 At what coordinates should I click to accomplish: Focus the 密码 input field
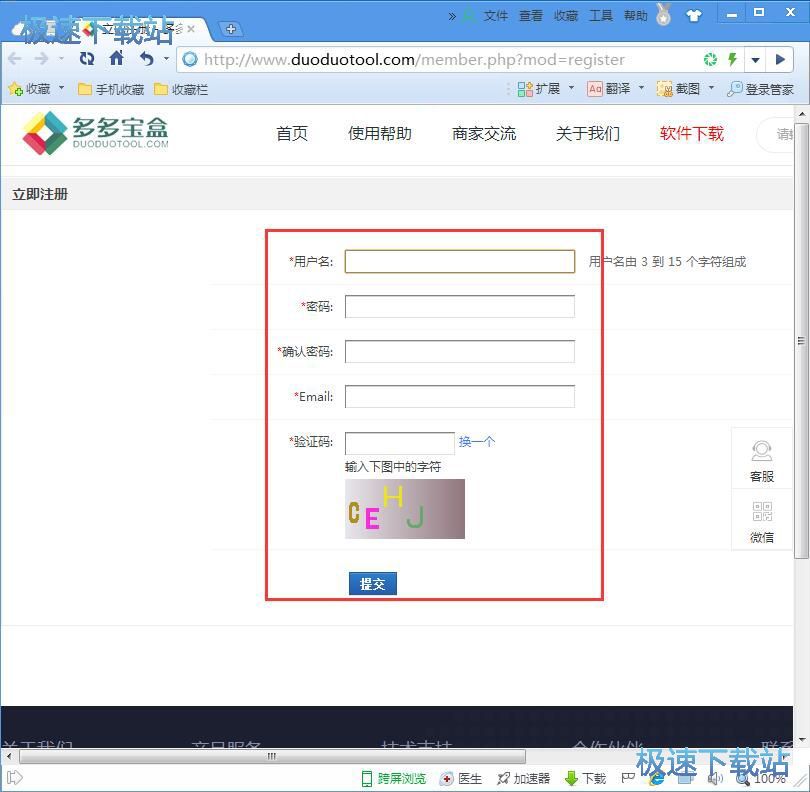pos(460,307)
